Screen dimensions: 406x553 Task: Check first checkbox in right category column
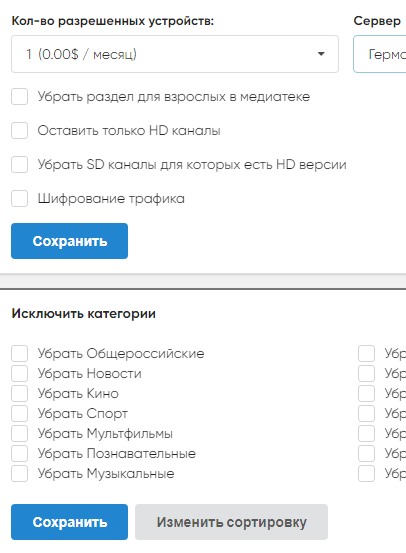click(x=366, y=353)
